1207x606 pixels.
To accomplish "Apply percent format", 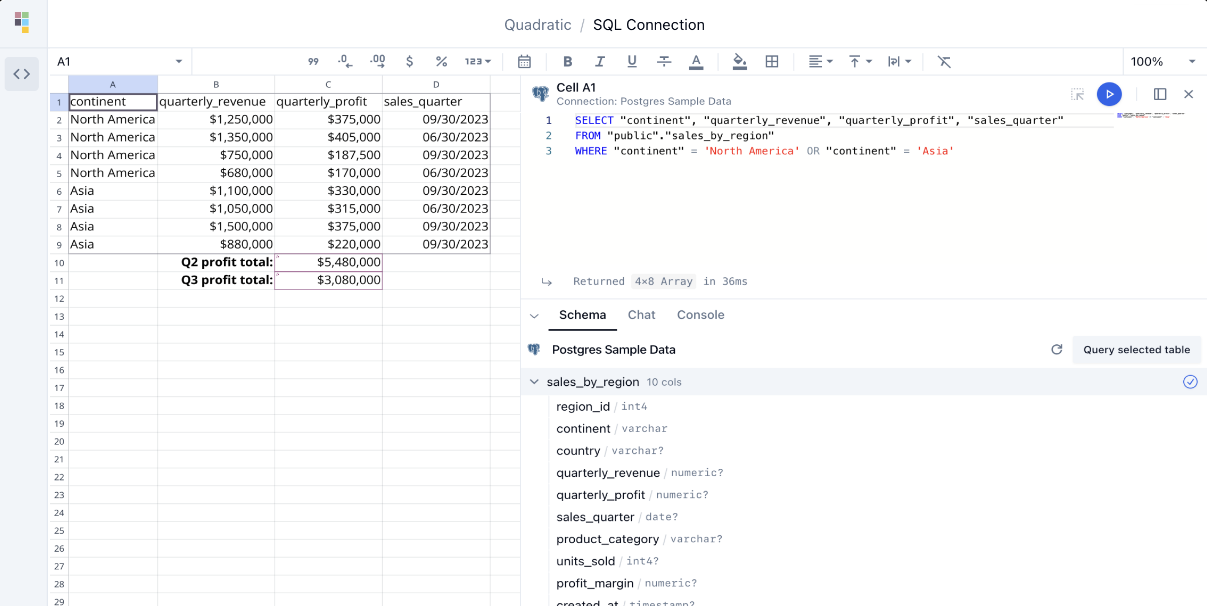I will pyautogui.click(x=441, y=61).
